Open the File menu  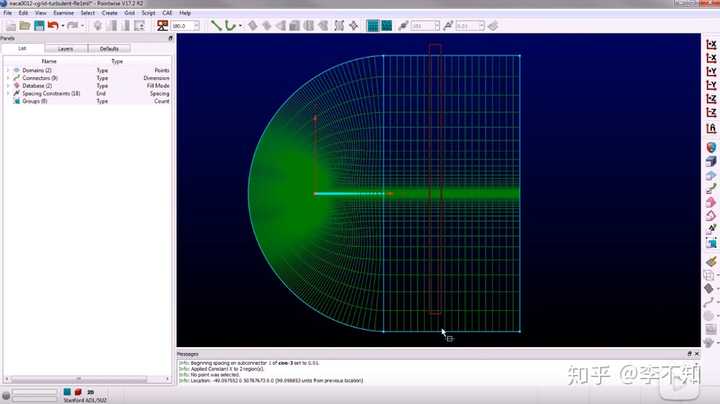(x=8, y=13)
